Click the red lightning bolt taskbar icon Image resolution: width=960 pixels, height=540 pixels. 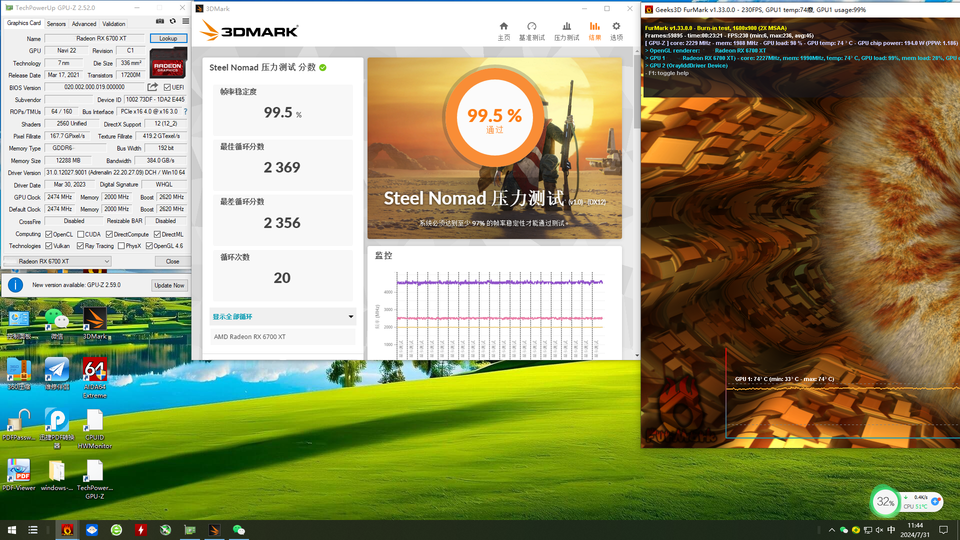point(141,530)
